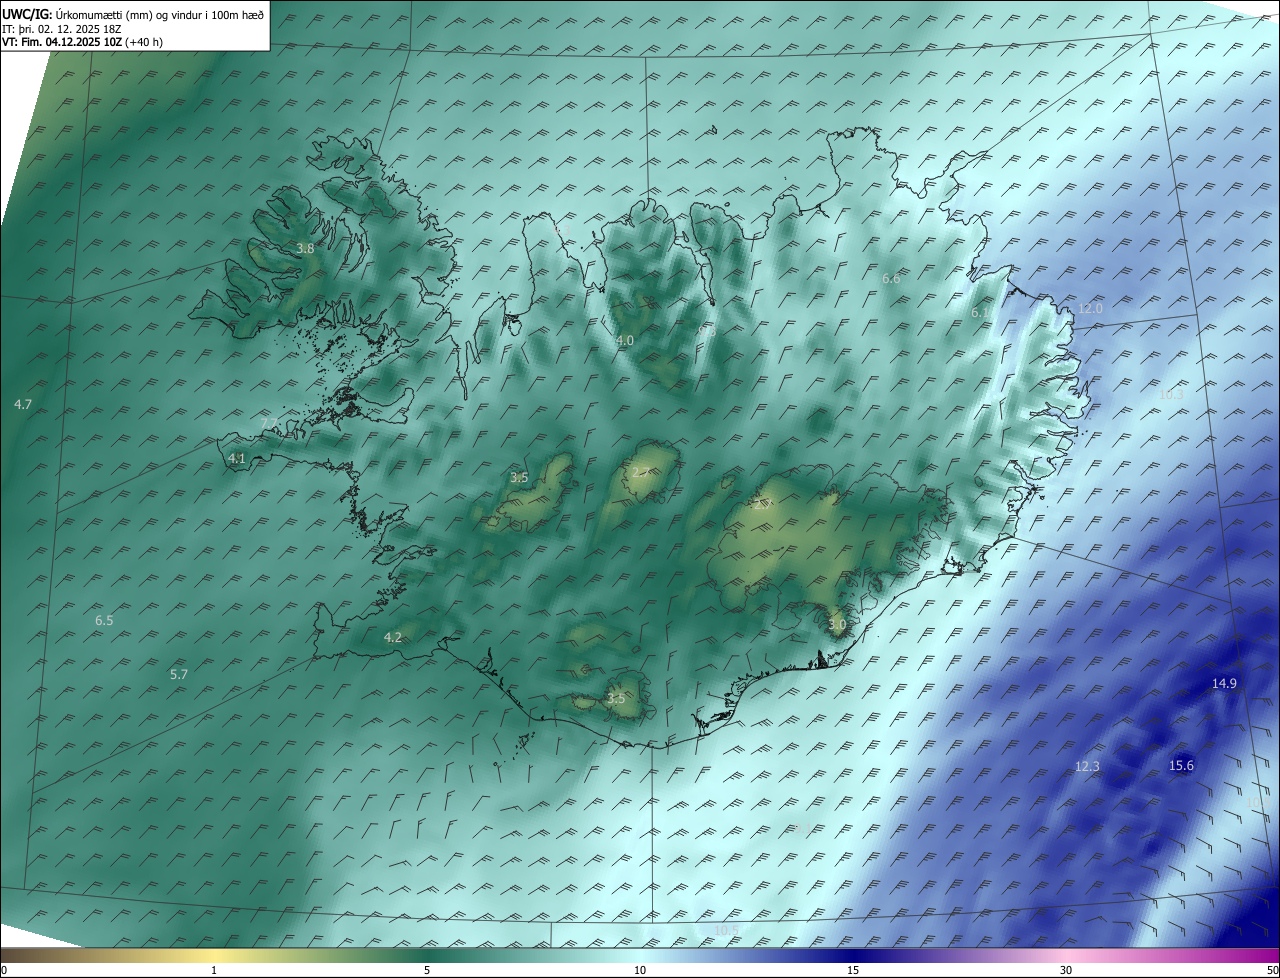Image resolution: width=1280 pixels, height=978 pixels.
Task: Click the 0 tick on the colour scale
Action: (4, 970)
